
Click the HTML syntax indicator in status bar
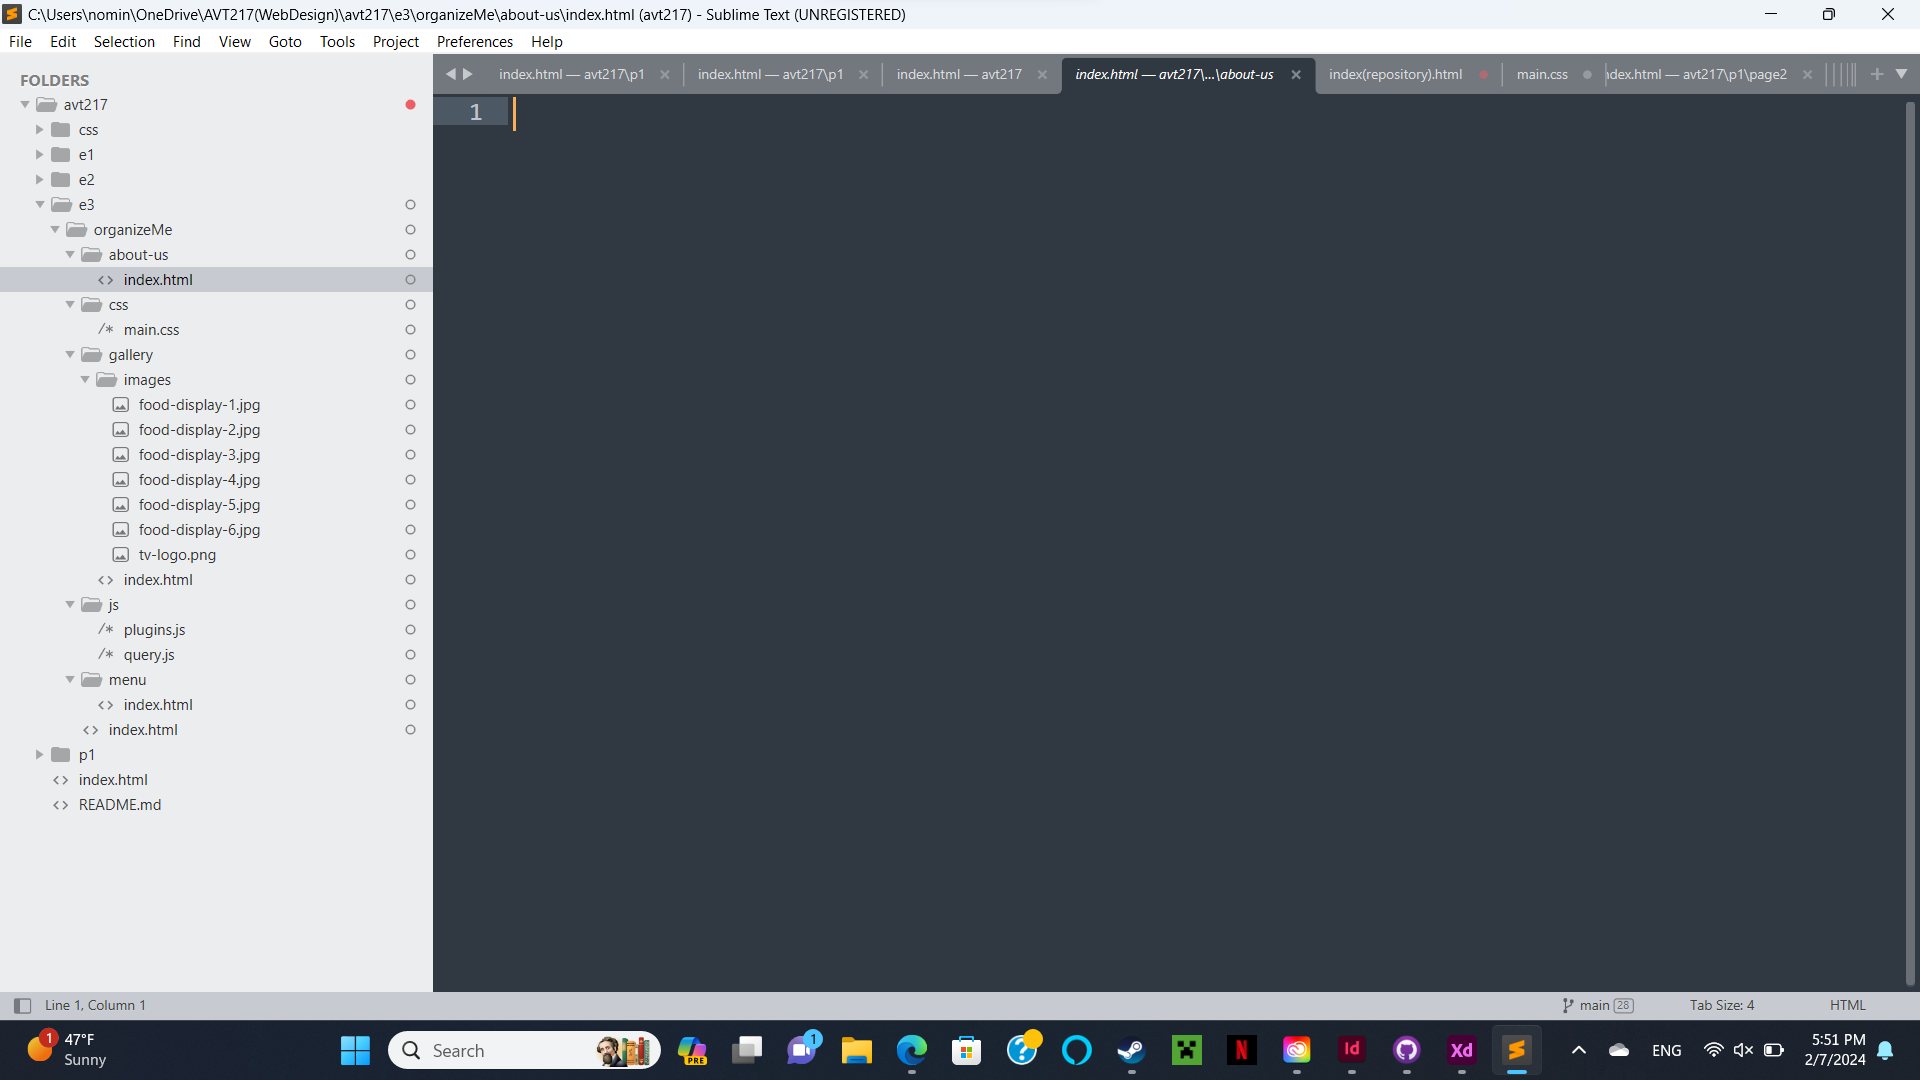point(1847,1005)
